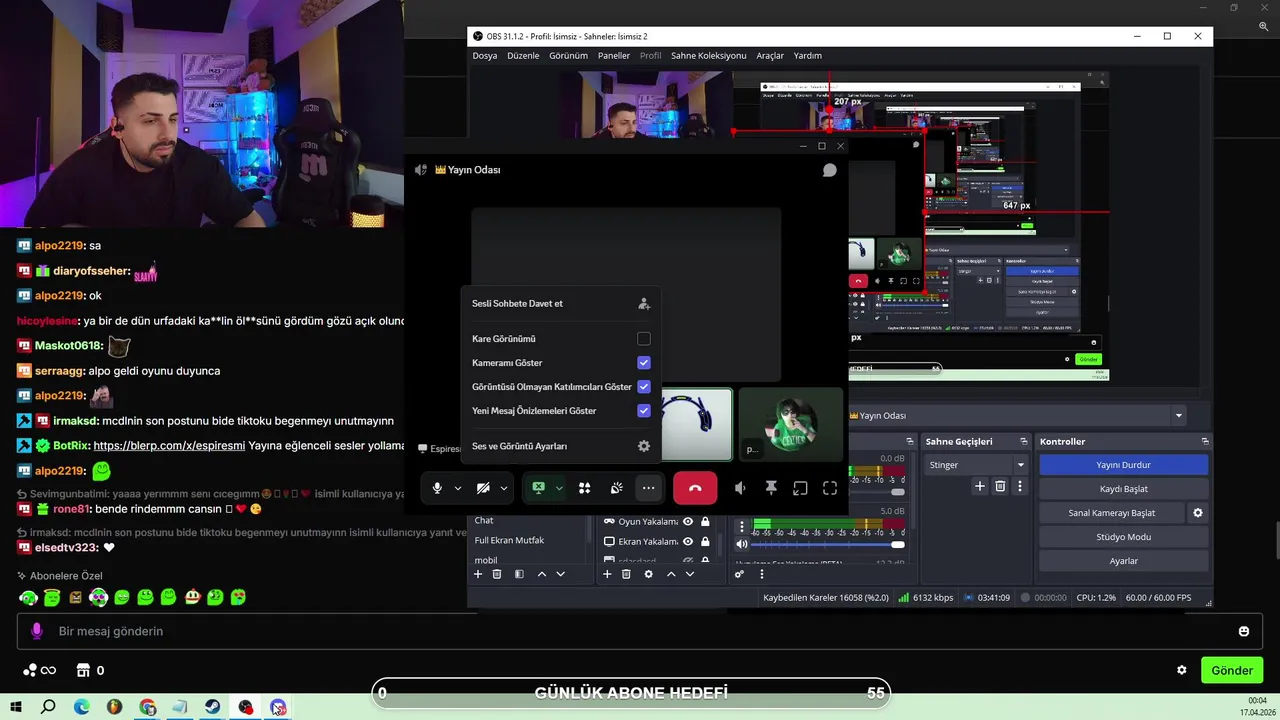
Task: Open Ayarlar in the Kontroller panel
Action: (1123, 561)
